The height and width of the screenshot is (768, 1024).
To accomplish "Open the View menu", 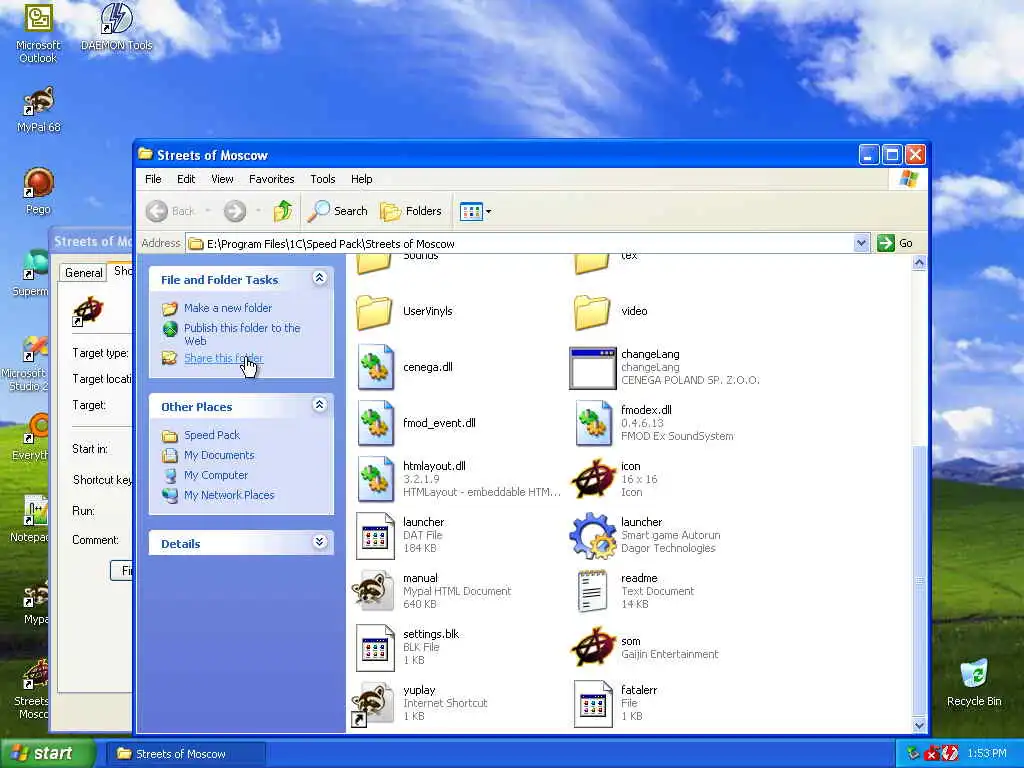I will point(222,179).
